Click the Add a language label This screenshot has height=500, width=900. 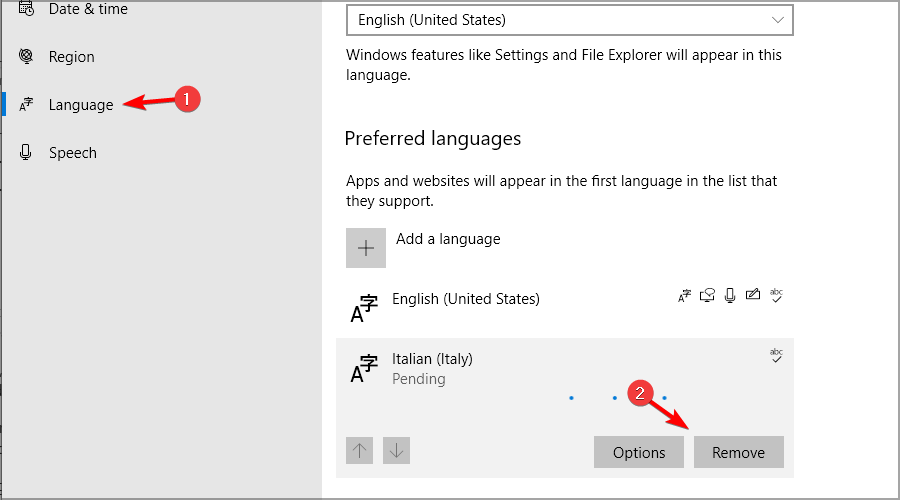click(x=448, y=239)
